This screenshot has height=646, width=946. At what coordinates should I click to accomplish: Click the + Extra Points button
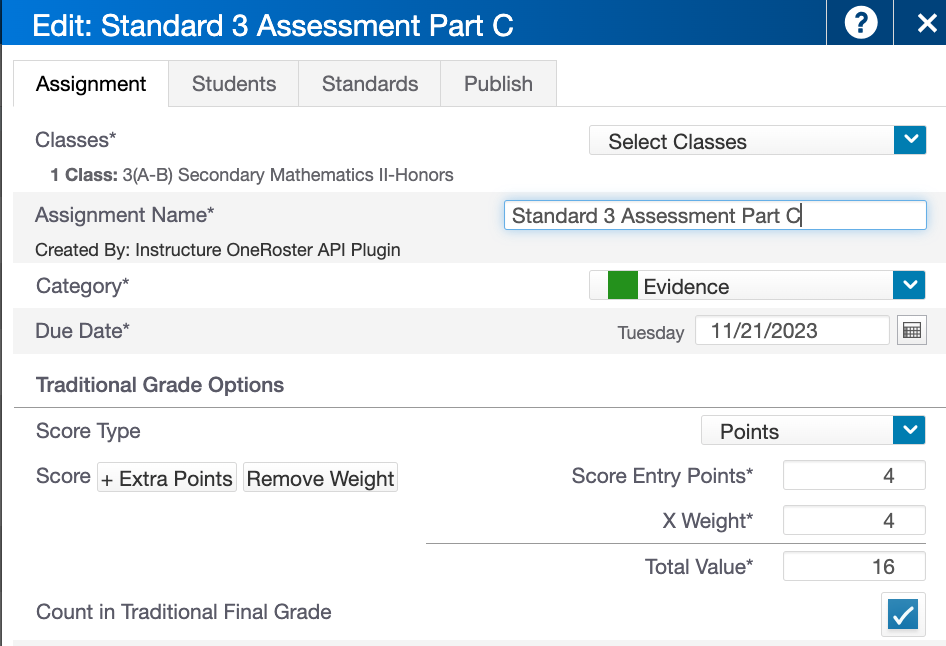coord(167,478)
